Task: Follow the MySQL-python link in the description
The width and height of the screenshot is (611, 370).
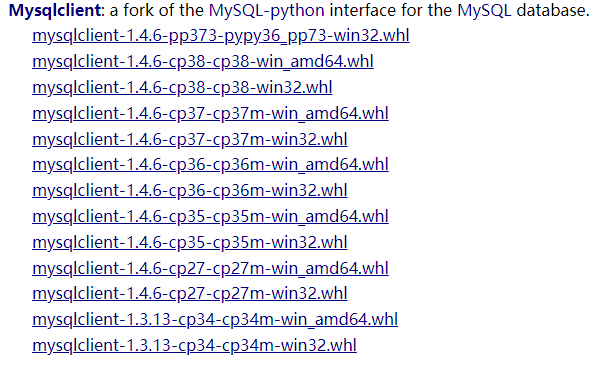Action: click(267, 11)
